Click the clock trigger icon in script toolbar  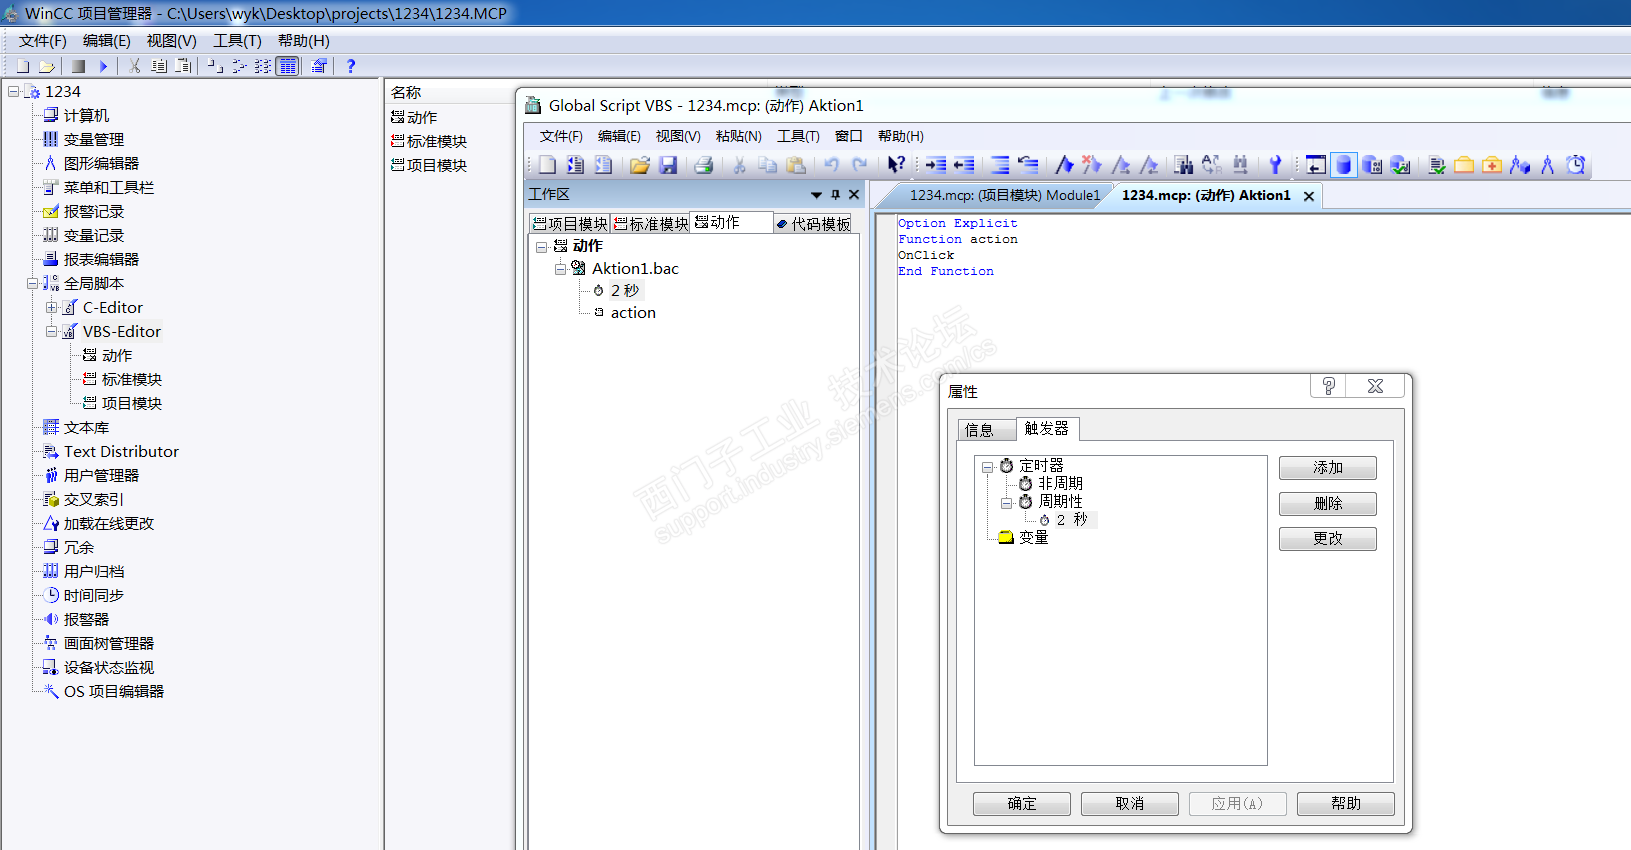pyautogui.click(x=1576, y=165)
